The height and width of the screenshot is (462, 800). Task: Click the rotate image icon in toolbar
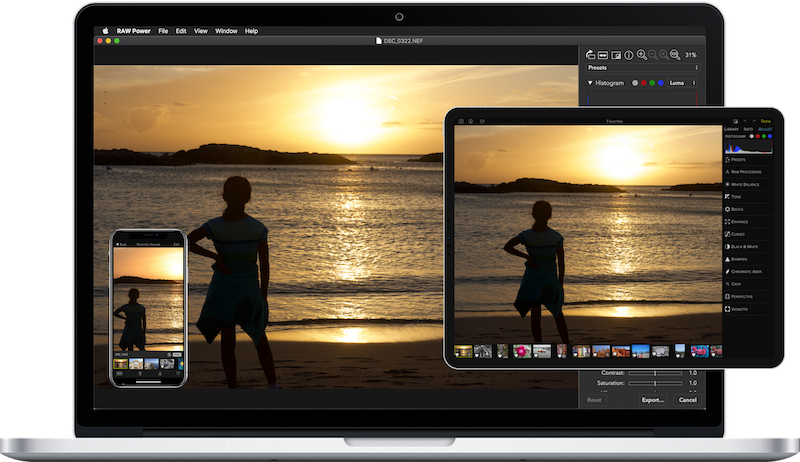click(x=591, y=54)
